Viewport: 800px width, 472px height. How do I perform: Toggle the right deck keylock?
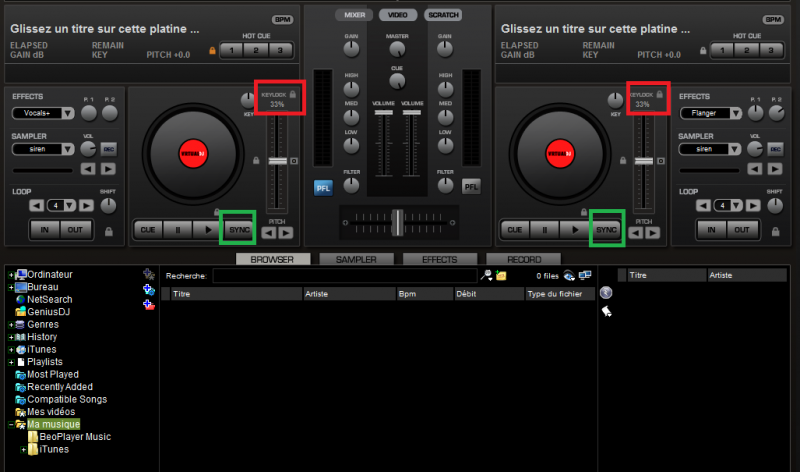pyautogui.click(x=660, y=94)
